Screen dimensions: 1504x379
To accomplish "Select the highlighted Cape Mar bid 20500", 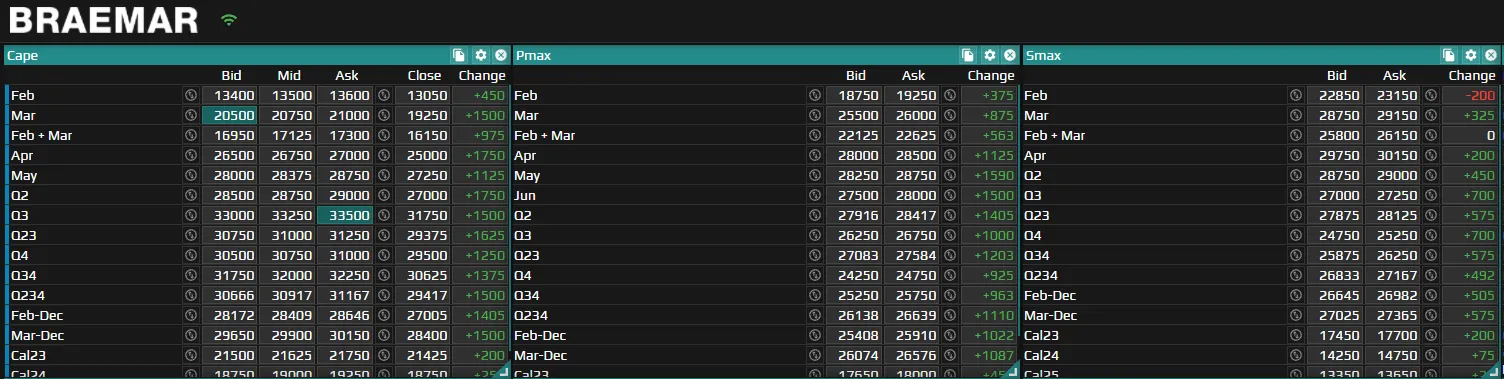I will point(230,115).
